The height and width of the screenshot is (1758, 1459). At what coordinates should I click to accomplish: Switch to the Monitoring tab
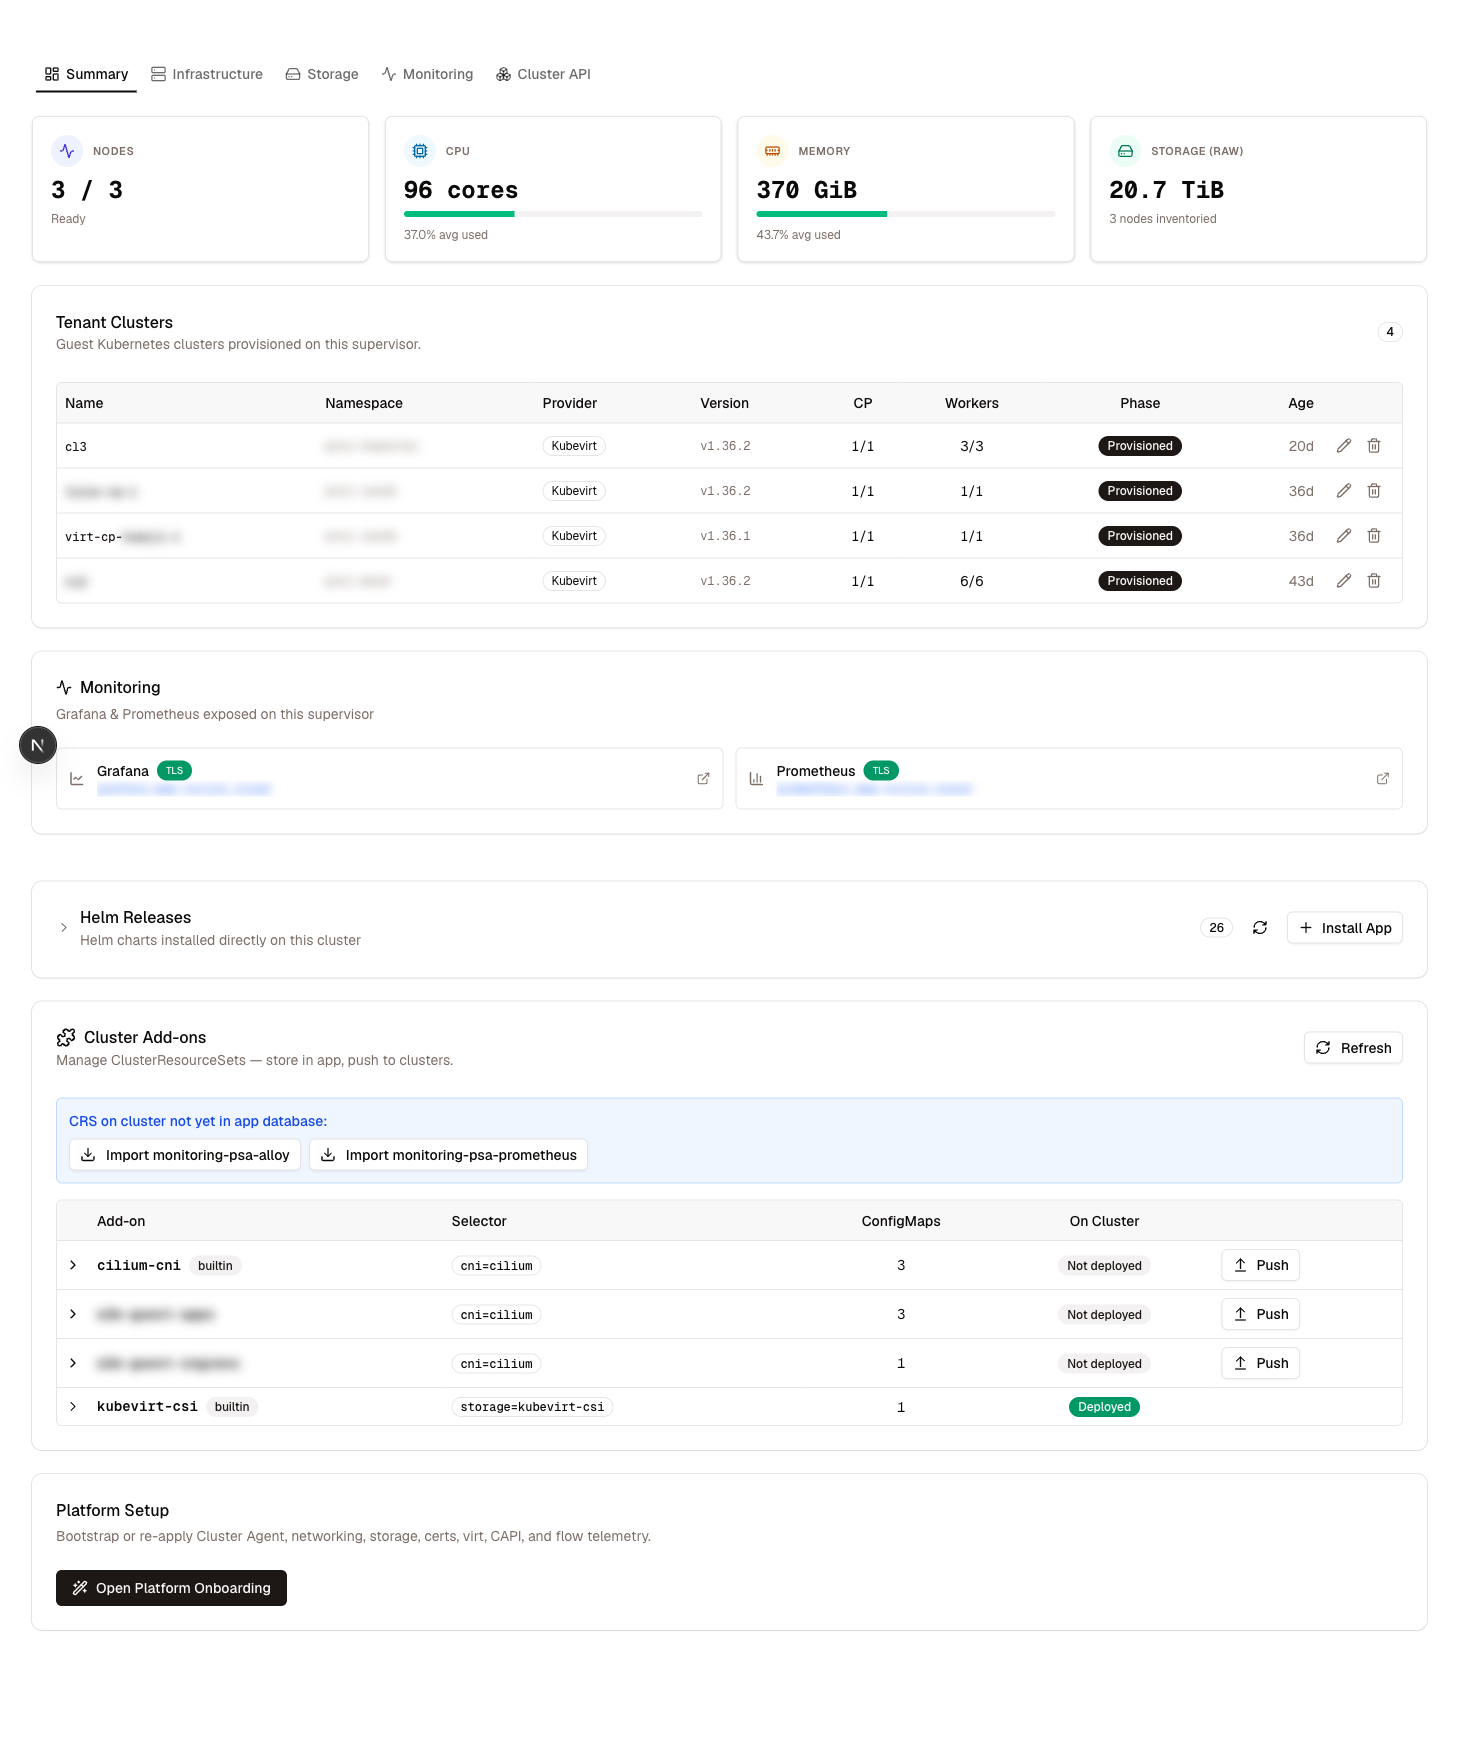(x=427, y=74)
